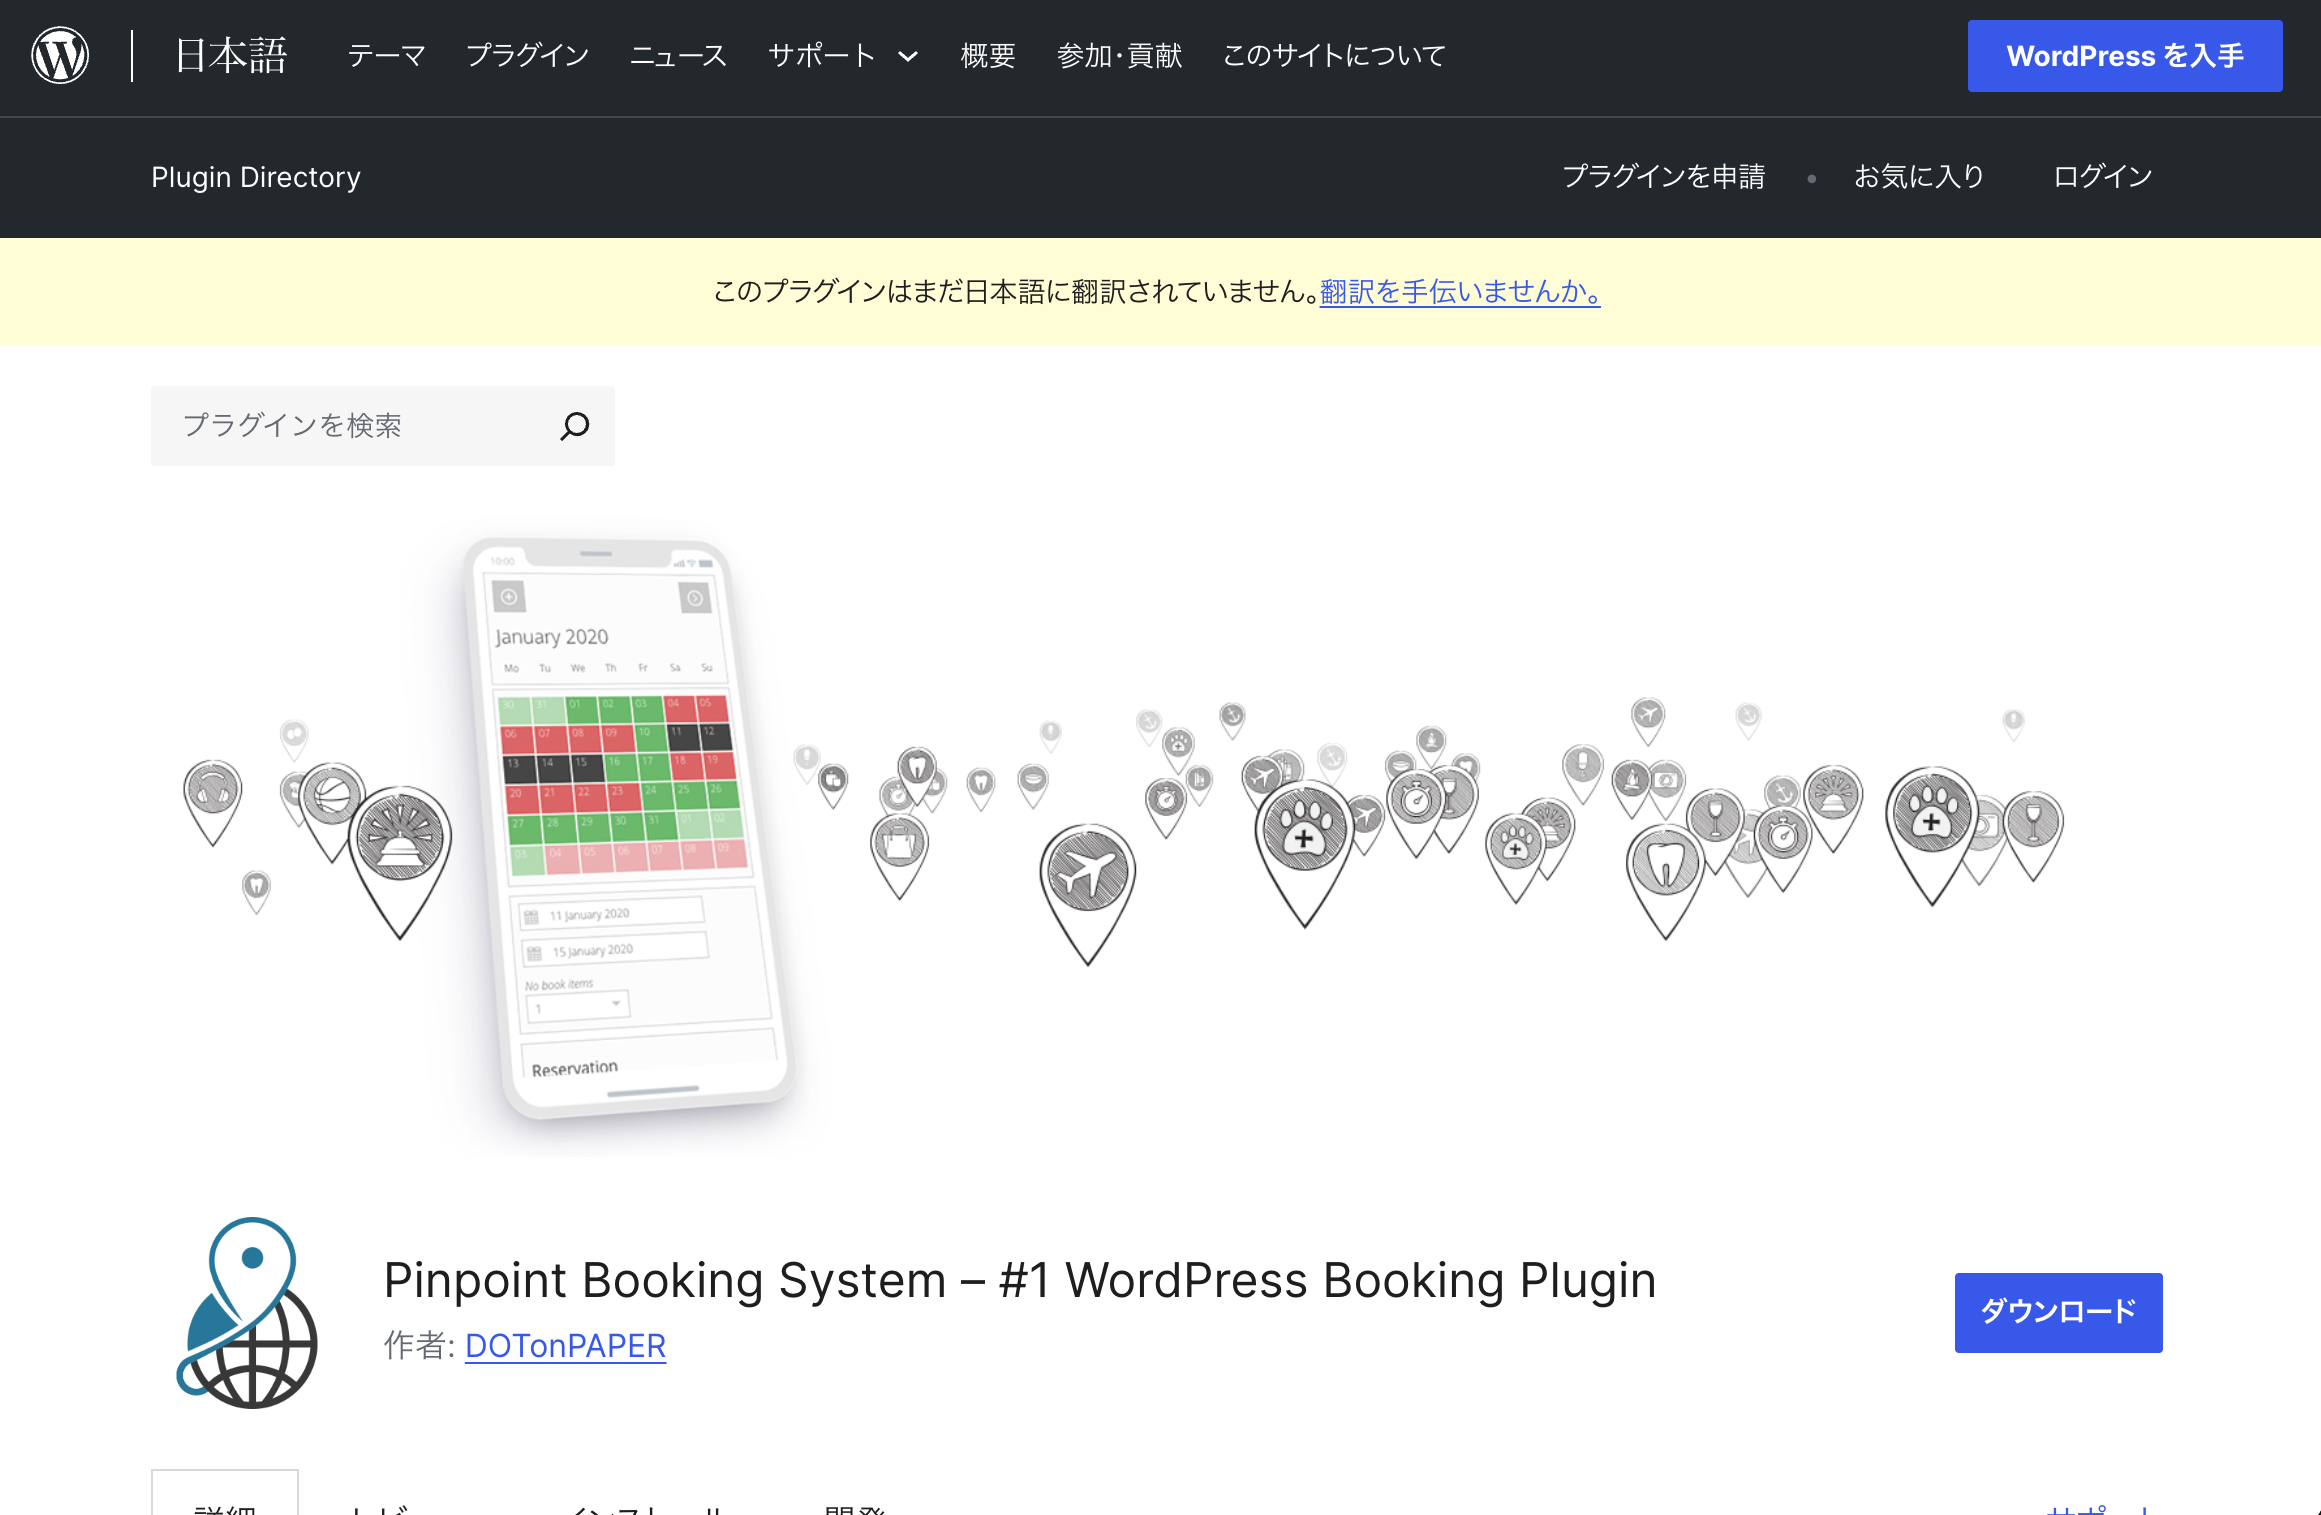Open the プラグイン menu item
Viewport: 2321px width, 1515px height.
[528, 56]
